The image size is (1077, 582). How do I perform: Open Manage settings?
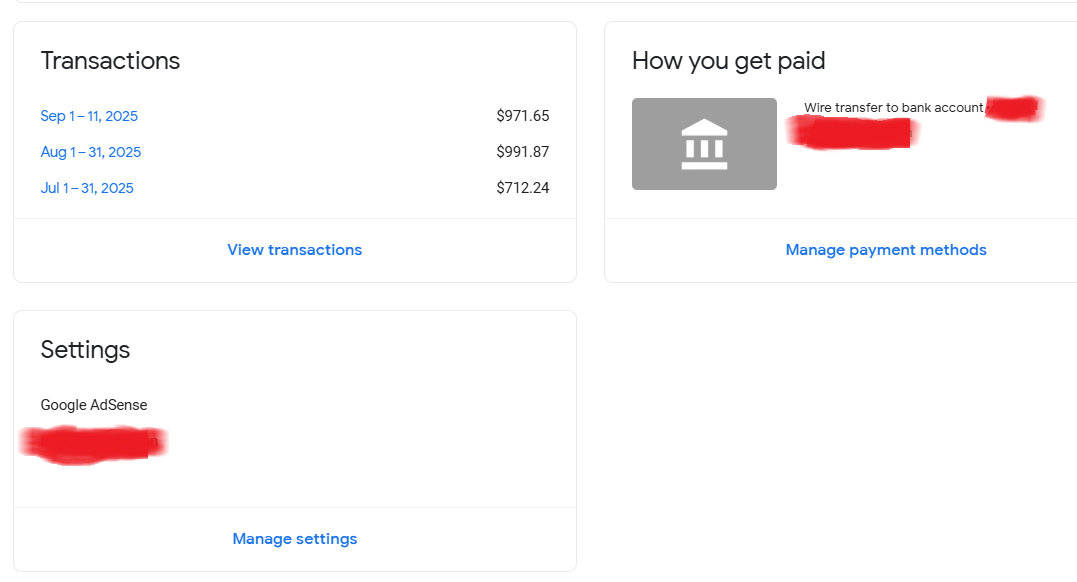(294, 538)
